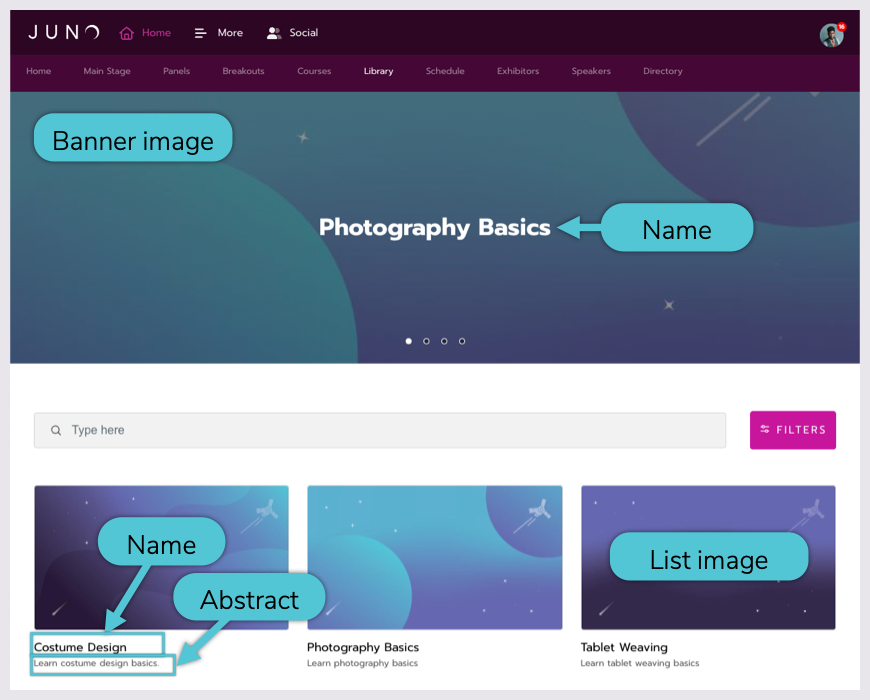Viewport: 870px width, 700px height.
Task: View the Speakers tab
Action: click(591, 71)
